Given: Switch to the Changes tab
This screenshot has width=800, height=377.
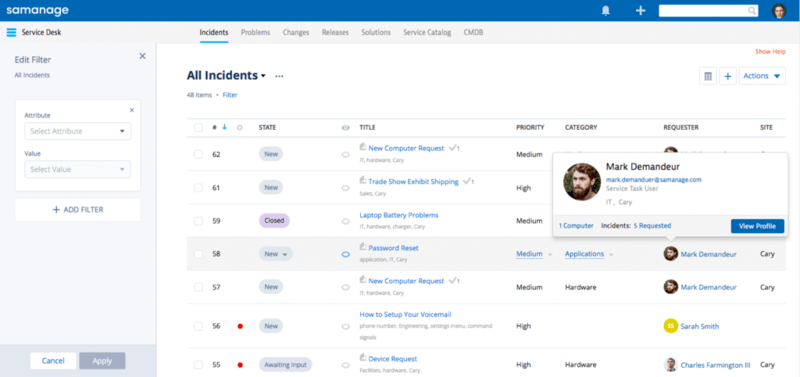Looking at the screenshot, I should (296, 32).
